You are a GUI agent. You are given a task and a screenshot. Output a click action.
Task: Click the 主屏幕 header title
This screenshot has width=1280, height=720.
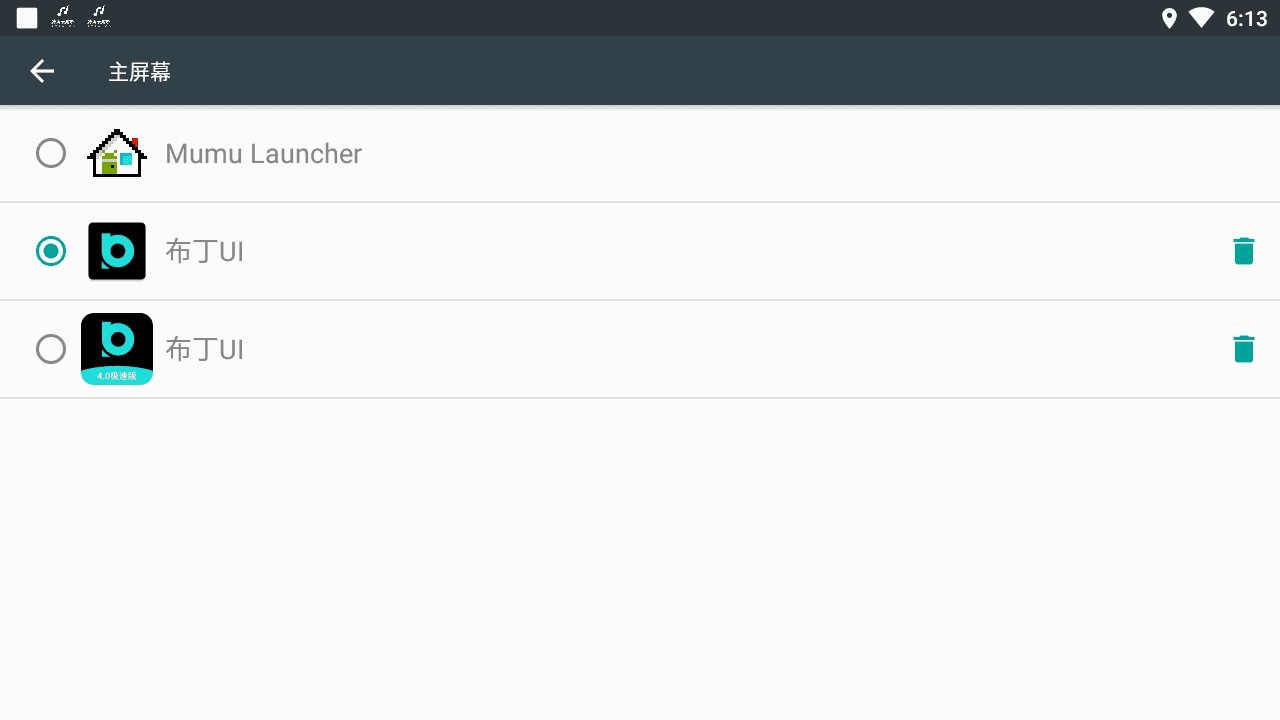pyautogui.click(x=140, y=72)
